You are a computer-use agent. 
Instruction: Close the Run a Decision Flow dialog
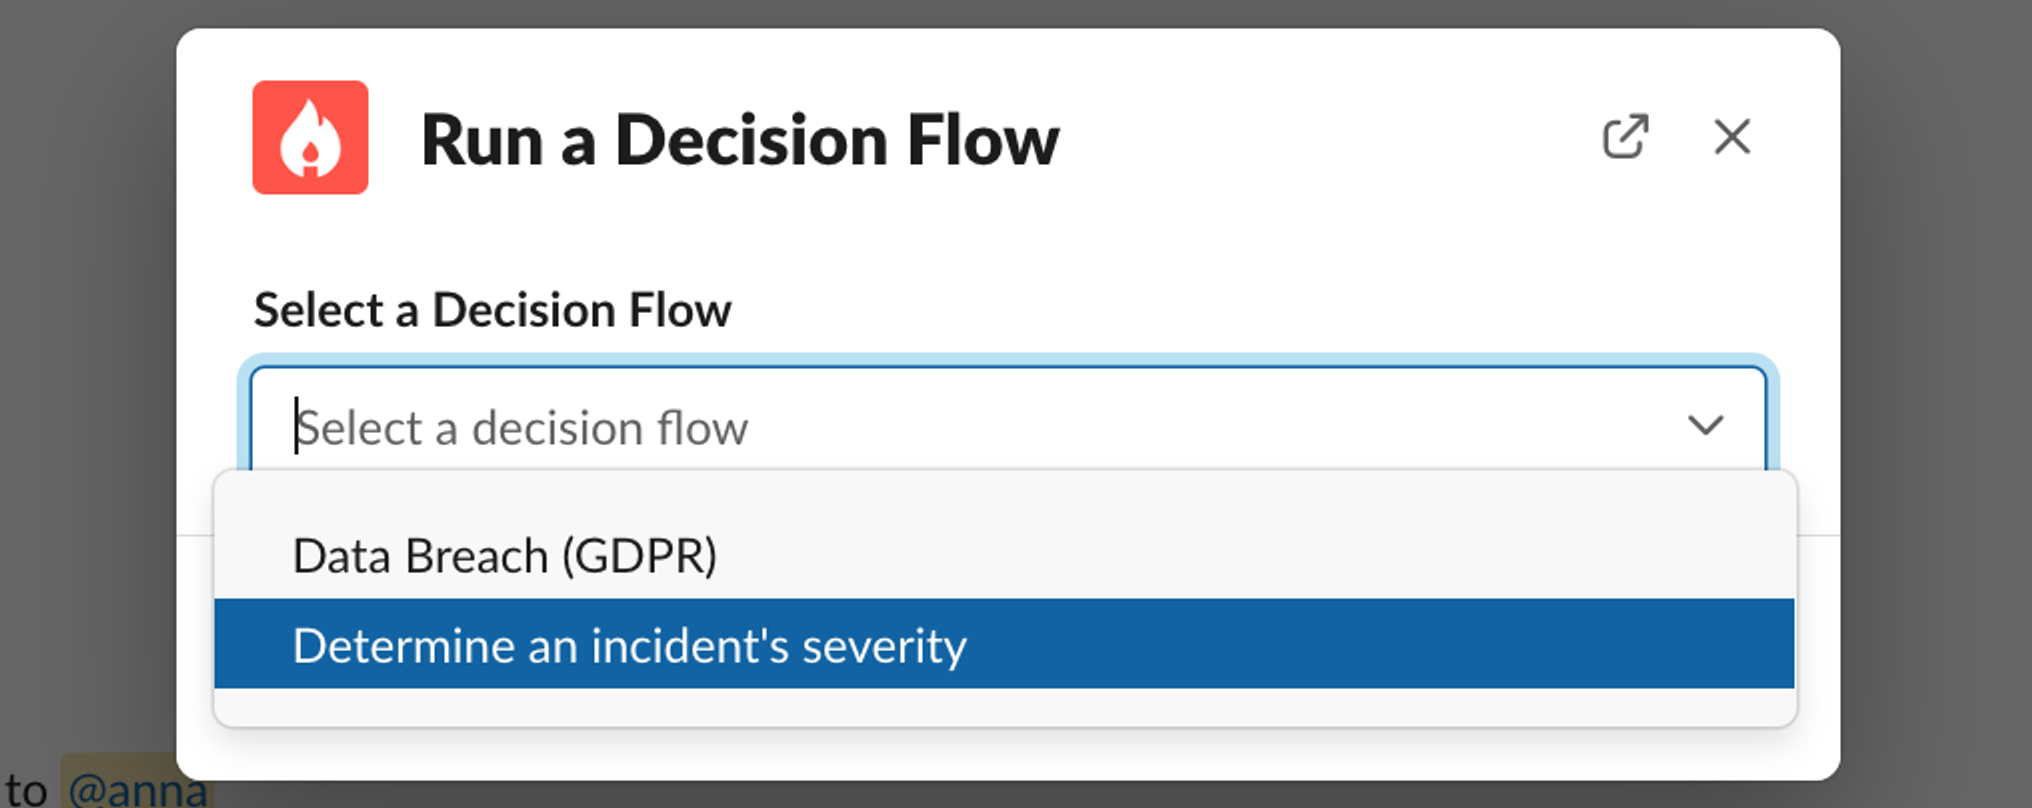tap(1731, 137)
